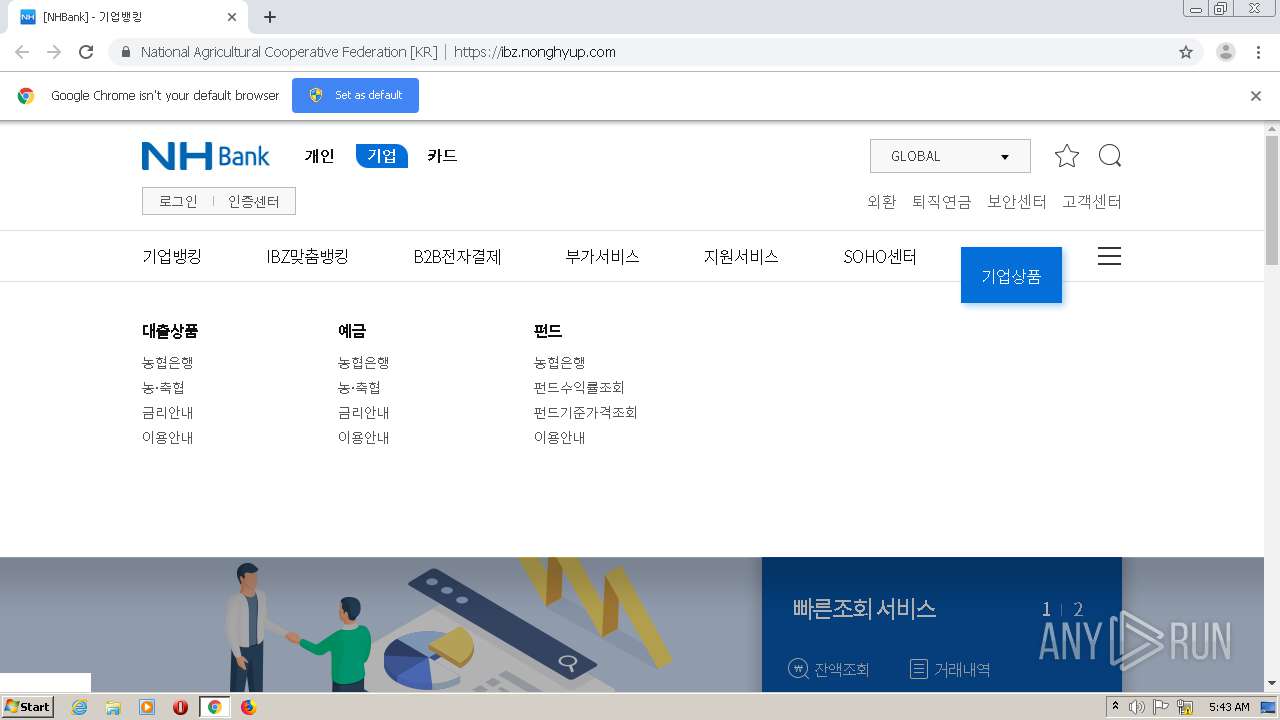Open the 펀드기준가격조회 link
1280x720 pixels.
point(585,412)
